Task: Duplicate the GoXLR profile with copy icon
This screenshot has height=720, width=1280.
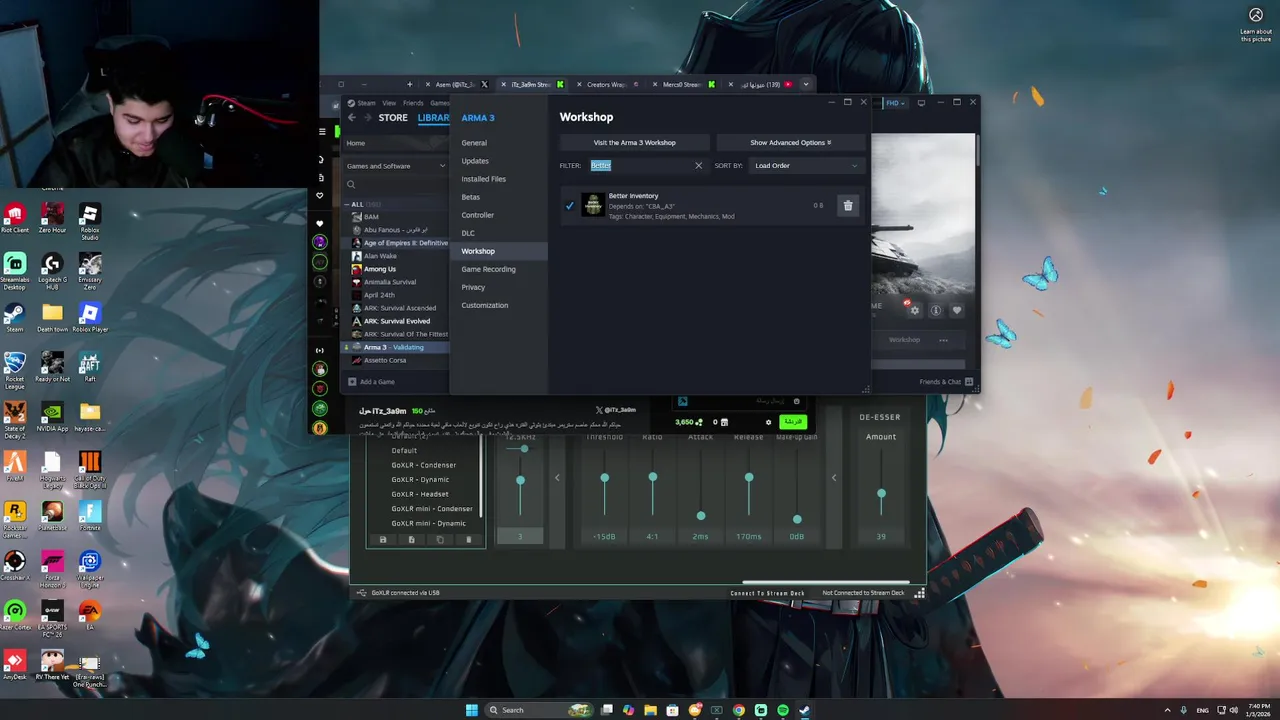Action: [x=439, y=540]
